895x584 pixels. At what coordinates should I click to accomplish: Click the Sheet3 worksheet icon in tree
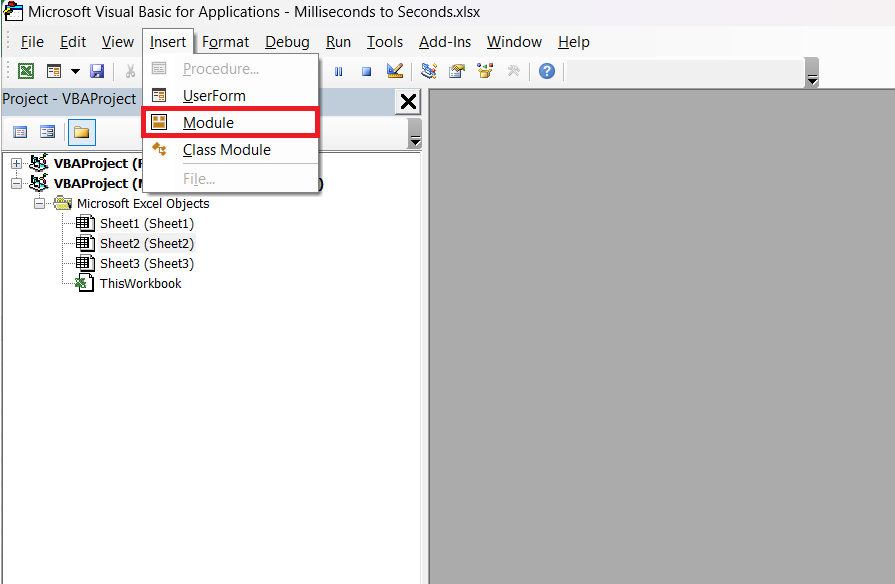(x=85, y=263)
